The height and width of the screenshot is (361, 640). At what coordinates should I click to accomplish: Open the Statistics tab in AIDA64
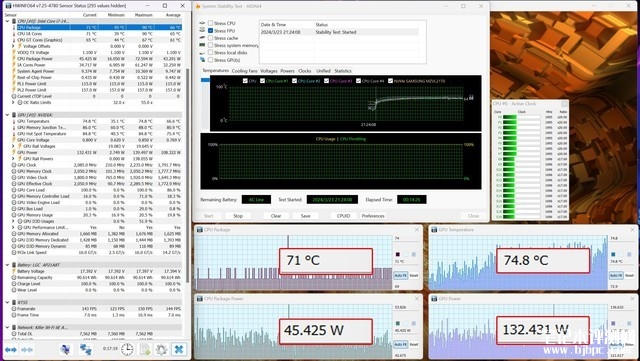point(343,71)
